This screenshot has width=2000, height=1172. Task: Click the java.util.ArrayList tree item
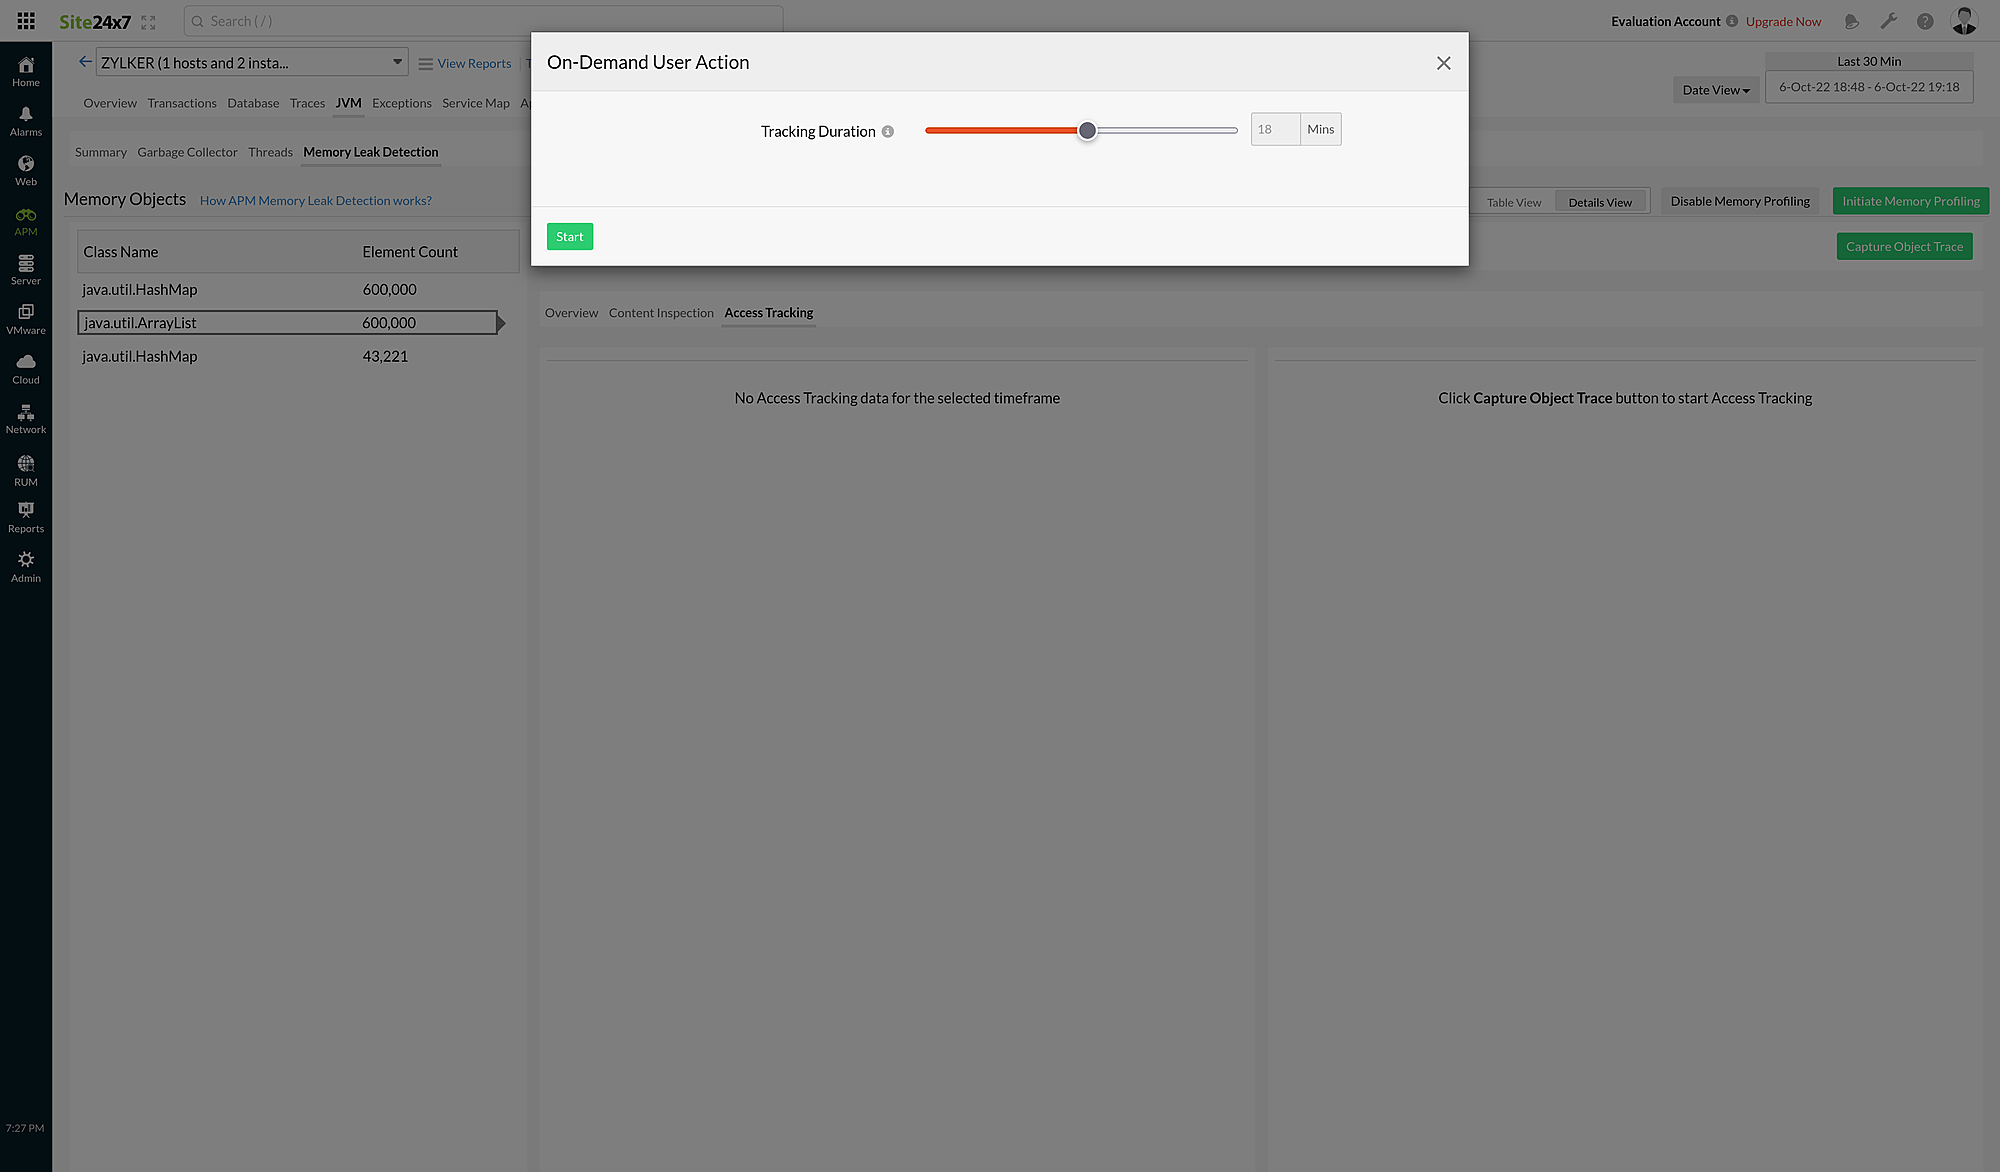(x=139, y=322)
